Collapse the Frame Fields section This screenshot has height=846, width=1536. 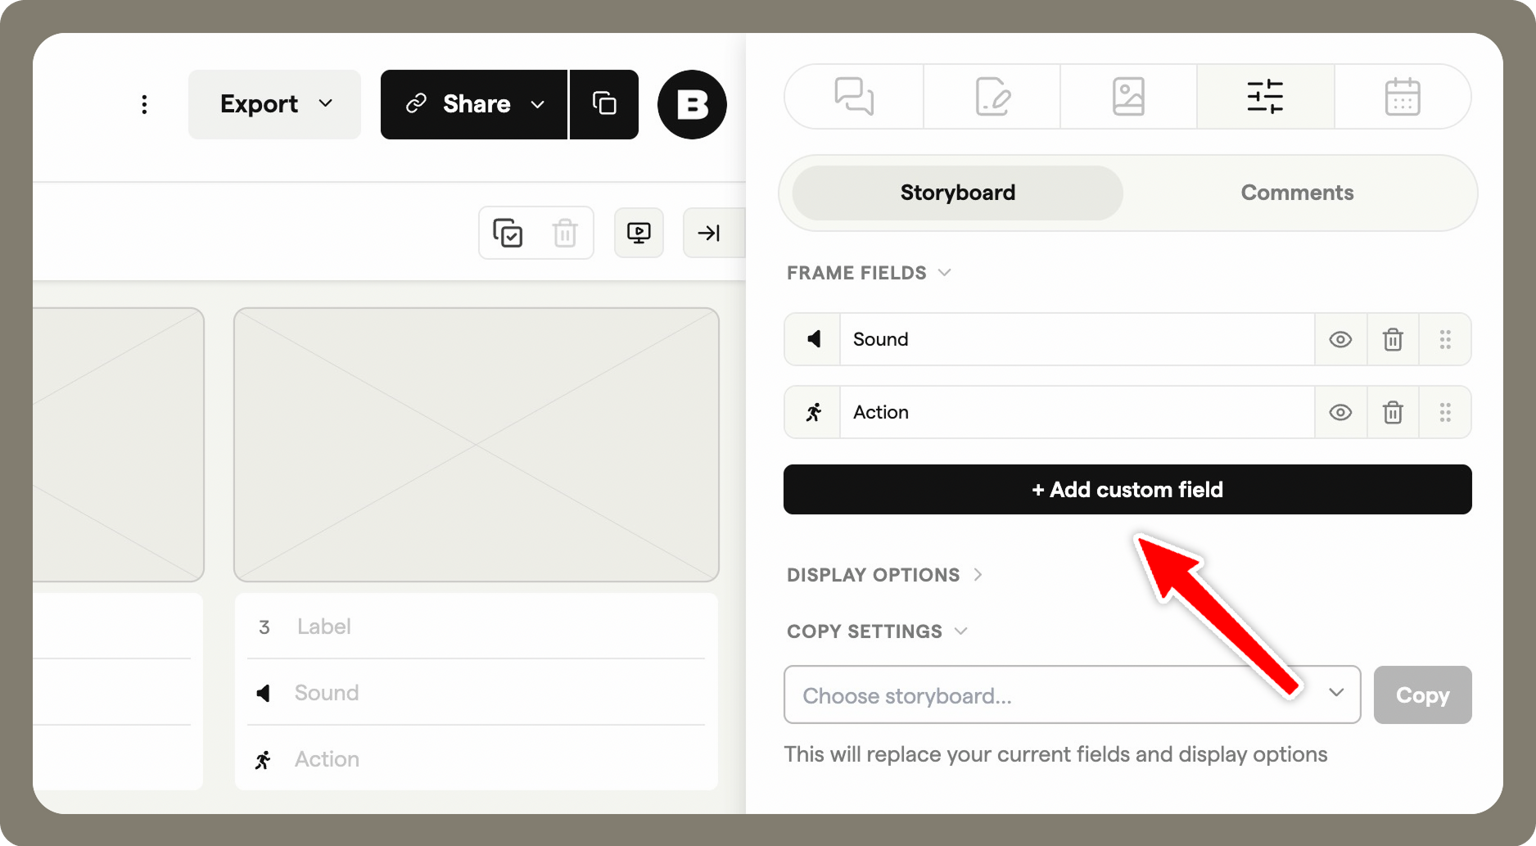pos(868,273)
